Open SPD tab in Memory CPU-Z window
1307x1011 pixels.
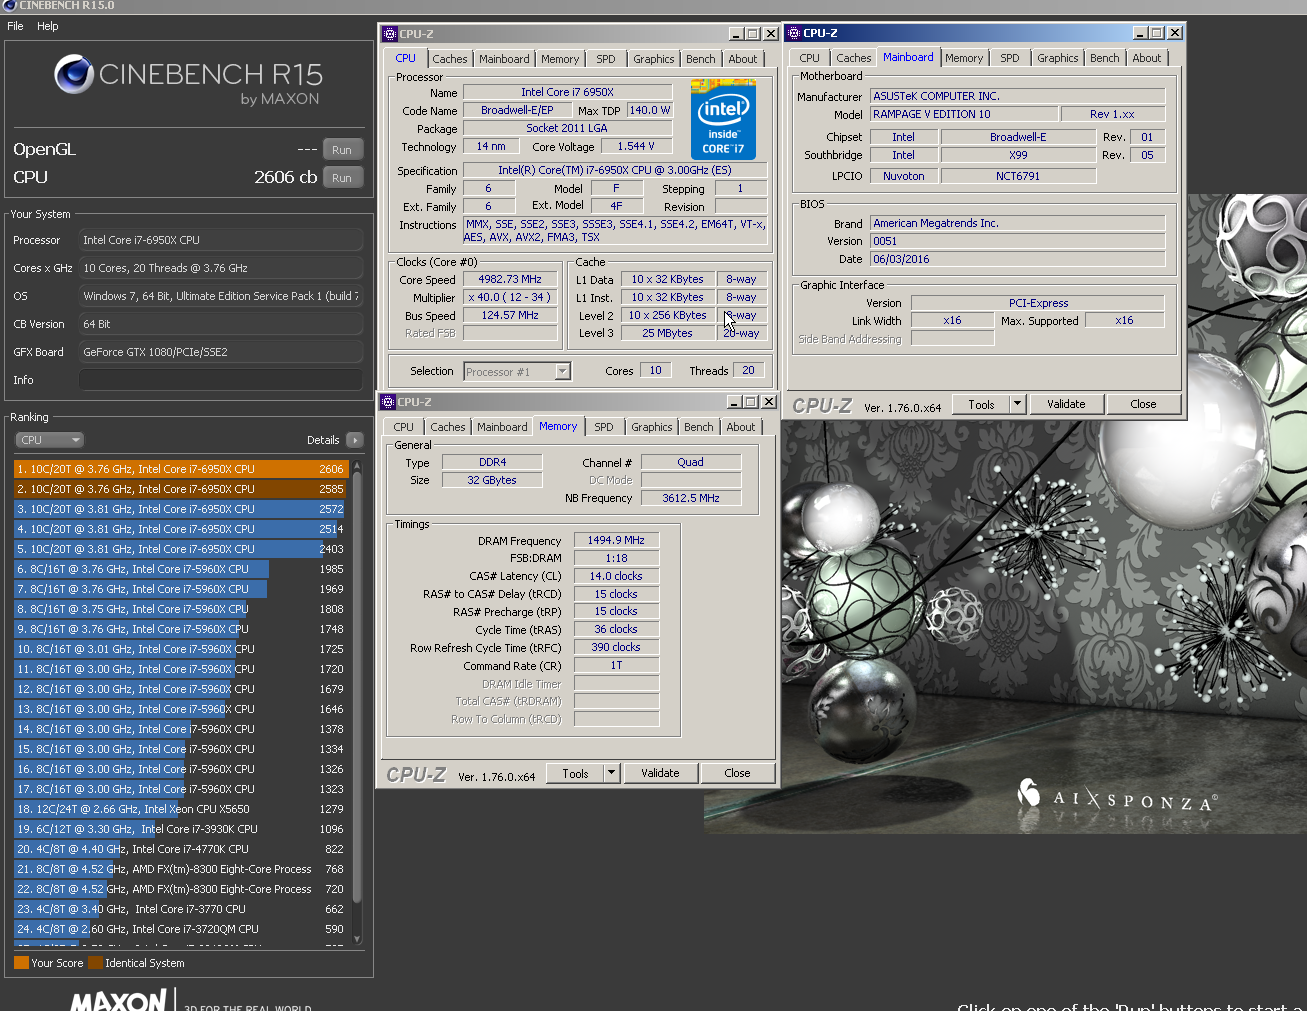[604, 427]
